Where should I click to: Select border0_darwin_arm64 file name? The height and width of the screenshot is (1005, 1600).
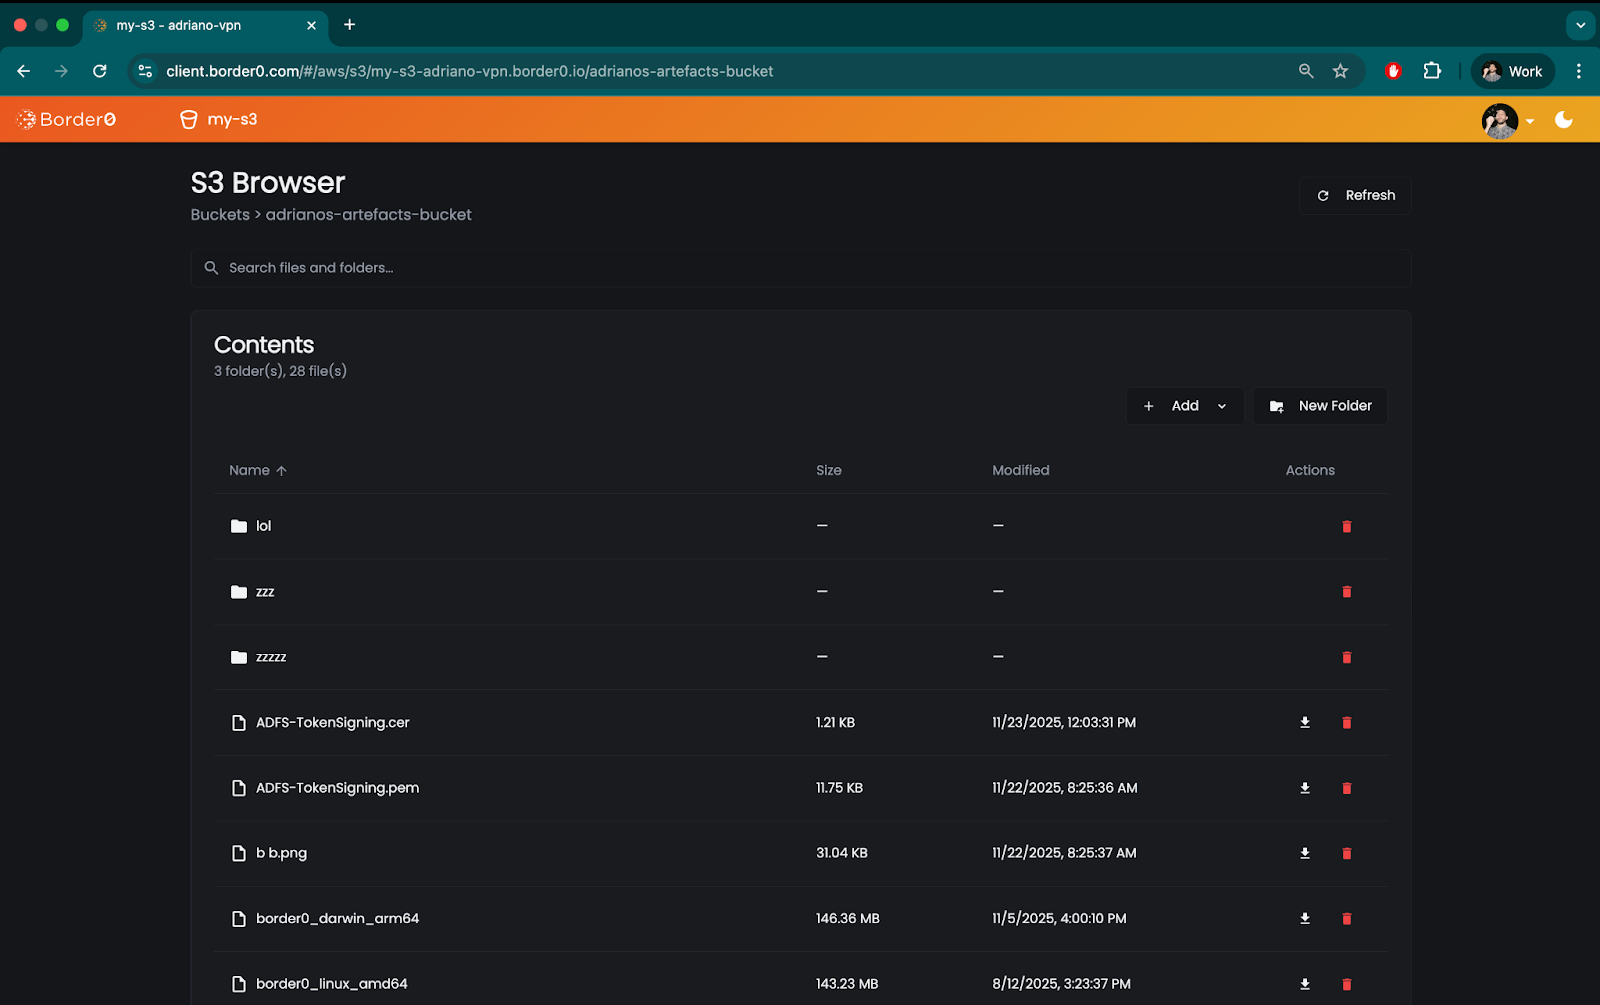pyautogui.click(x=337, y=918)
